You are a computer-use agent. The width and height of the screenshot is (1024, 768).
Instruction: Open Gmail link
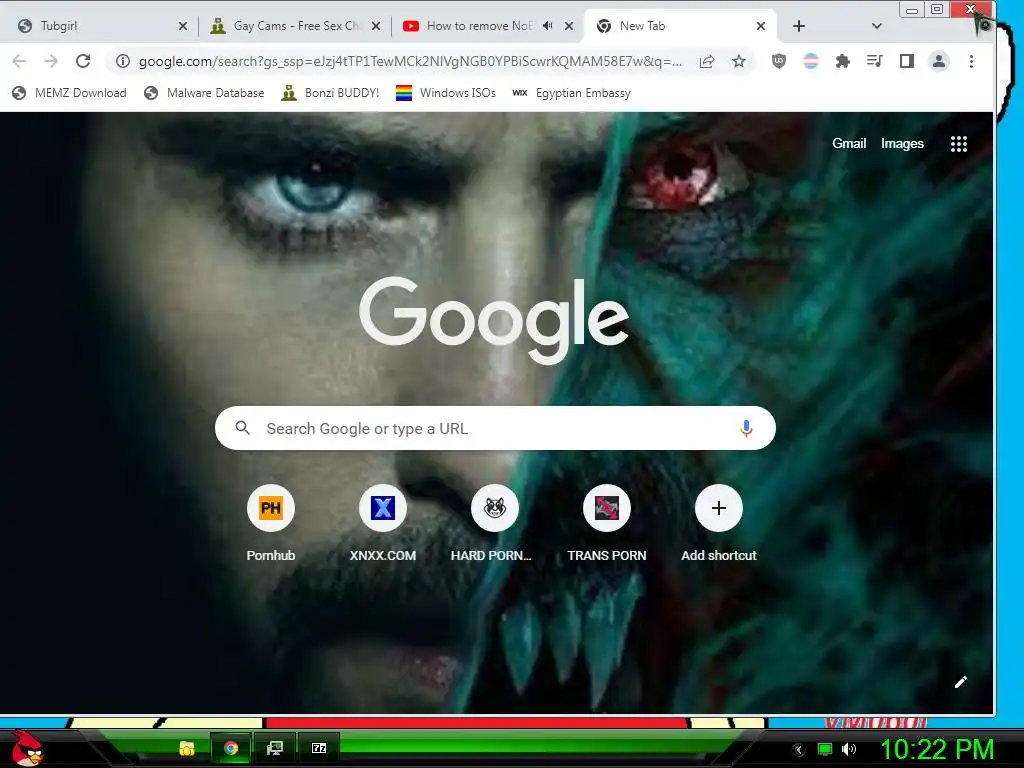click(849, 144)
